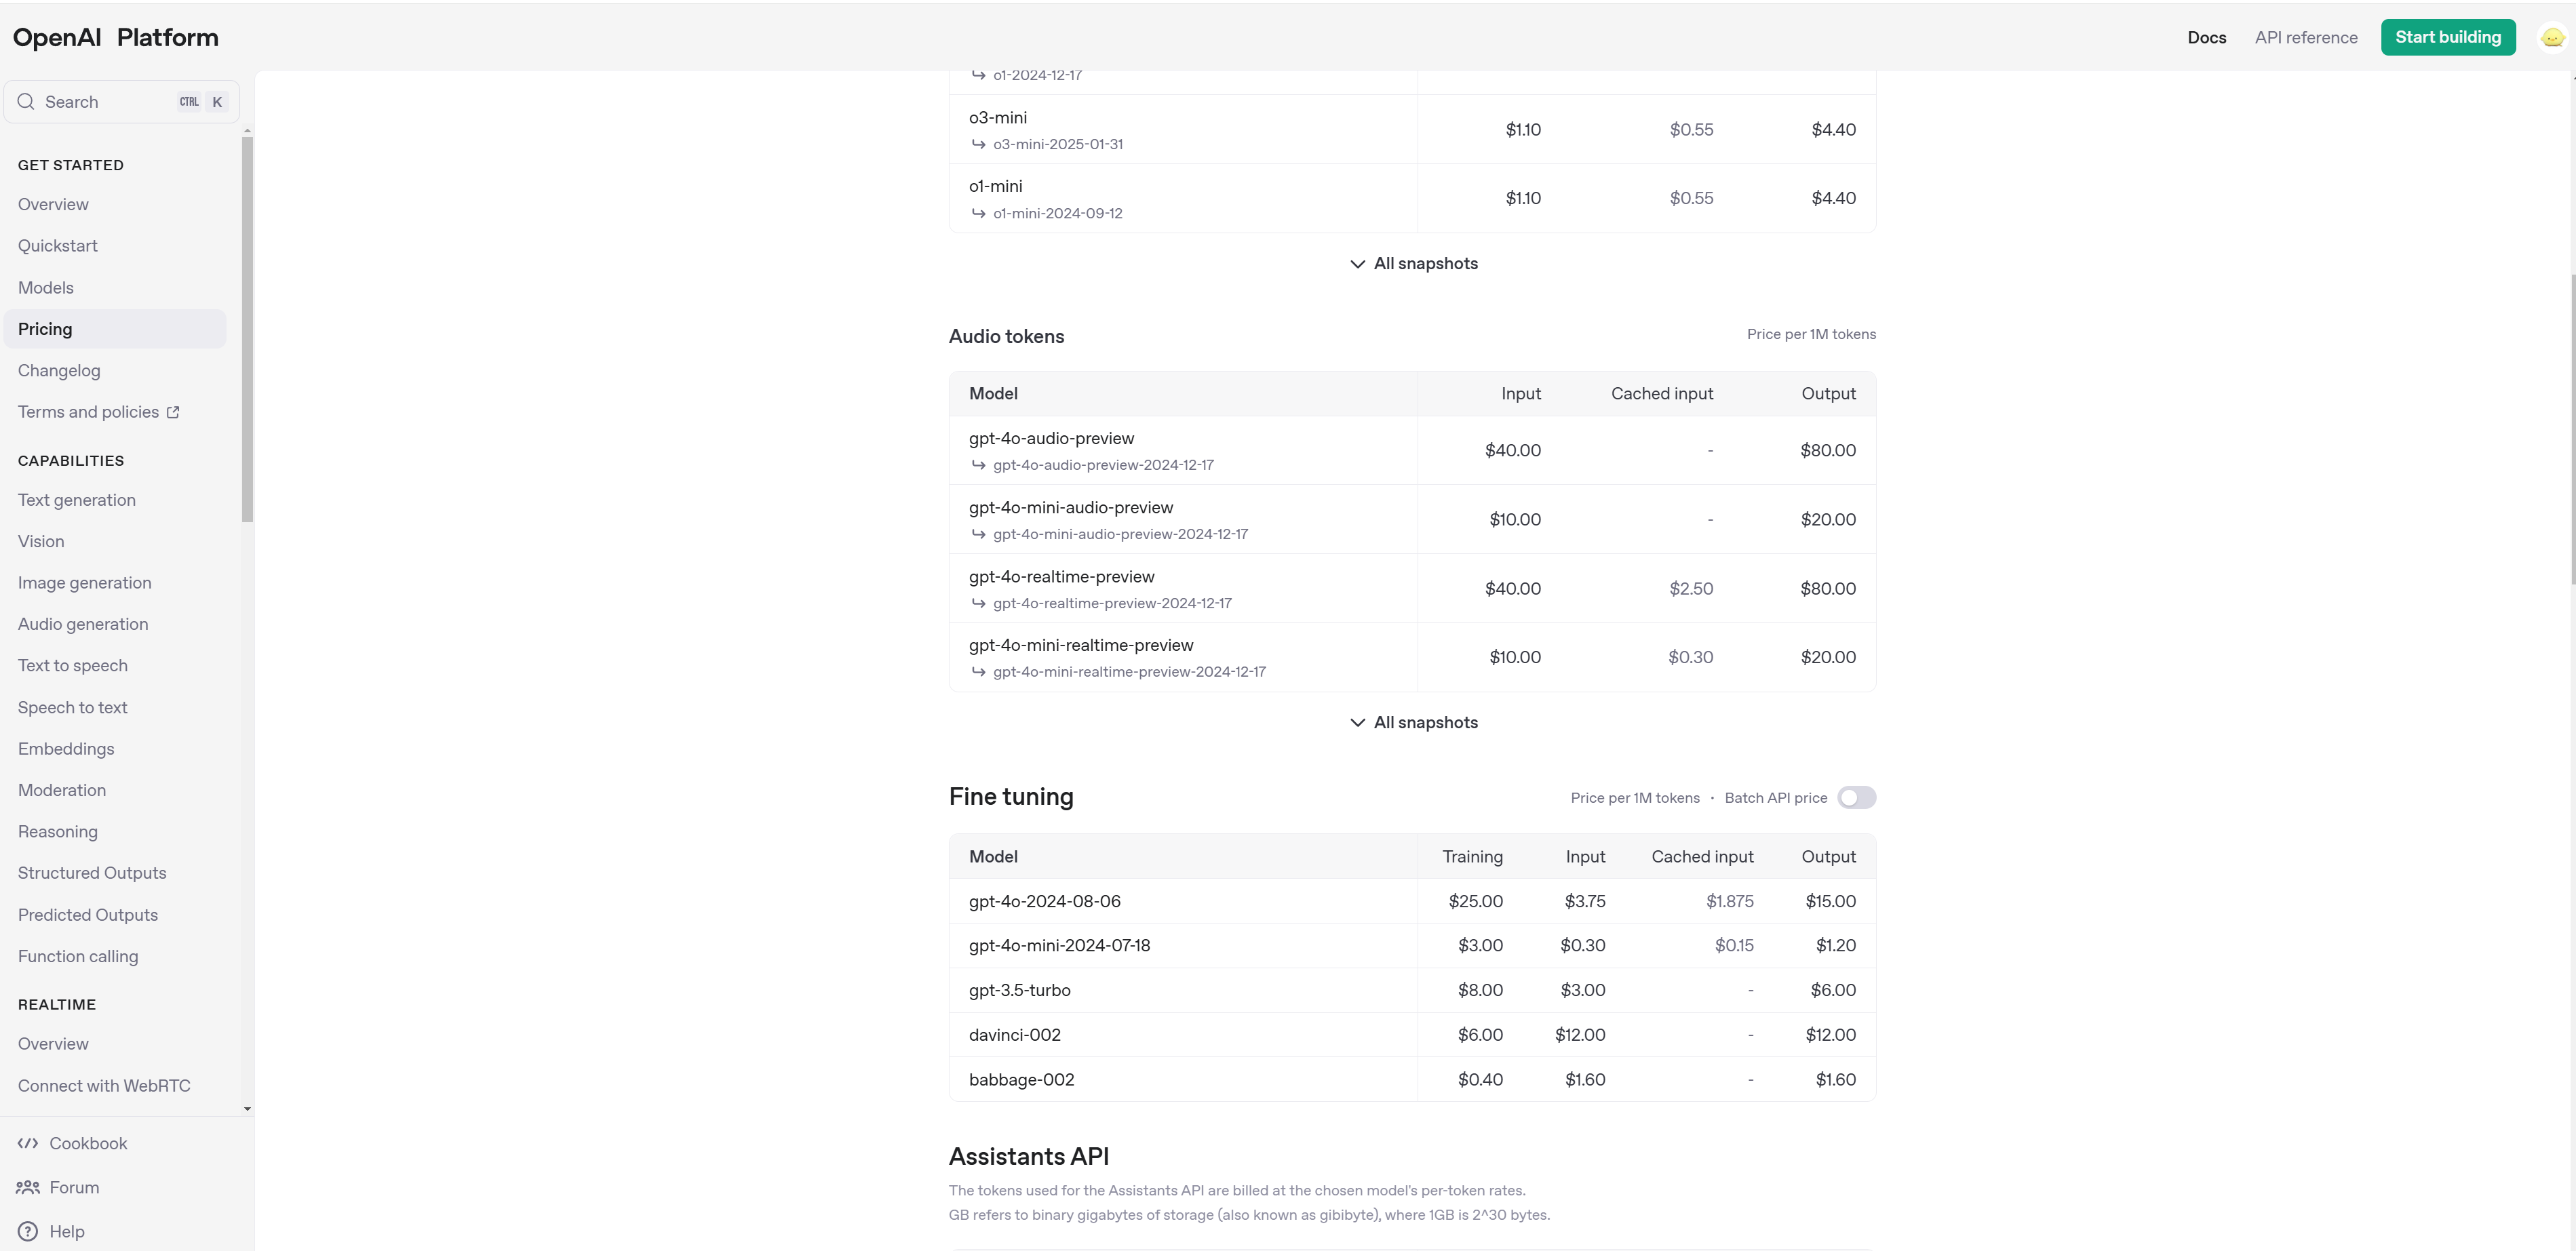2576x1251 pixels.
Task: Click the OpenAI Platform logo
Action: (x=116, y=38)
